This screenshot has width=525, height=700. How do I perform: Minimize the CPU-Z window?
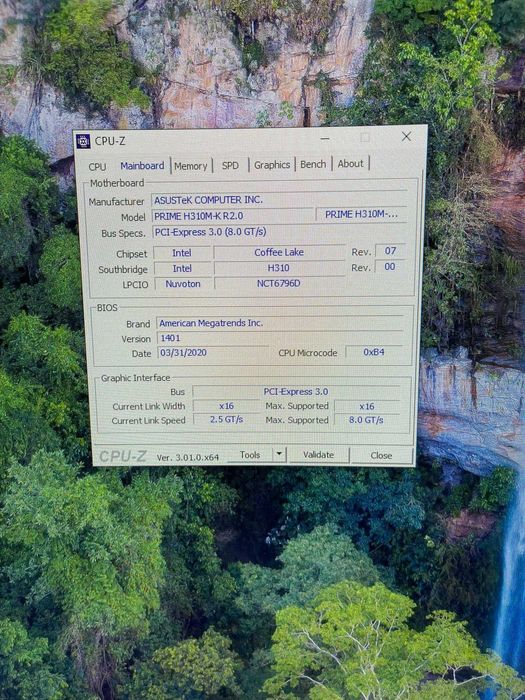[x=325, y=138]
